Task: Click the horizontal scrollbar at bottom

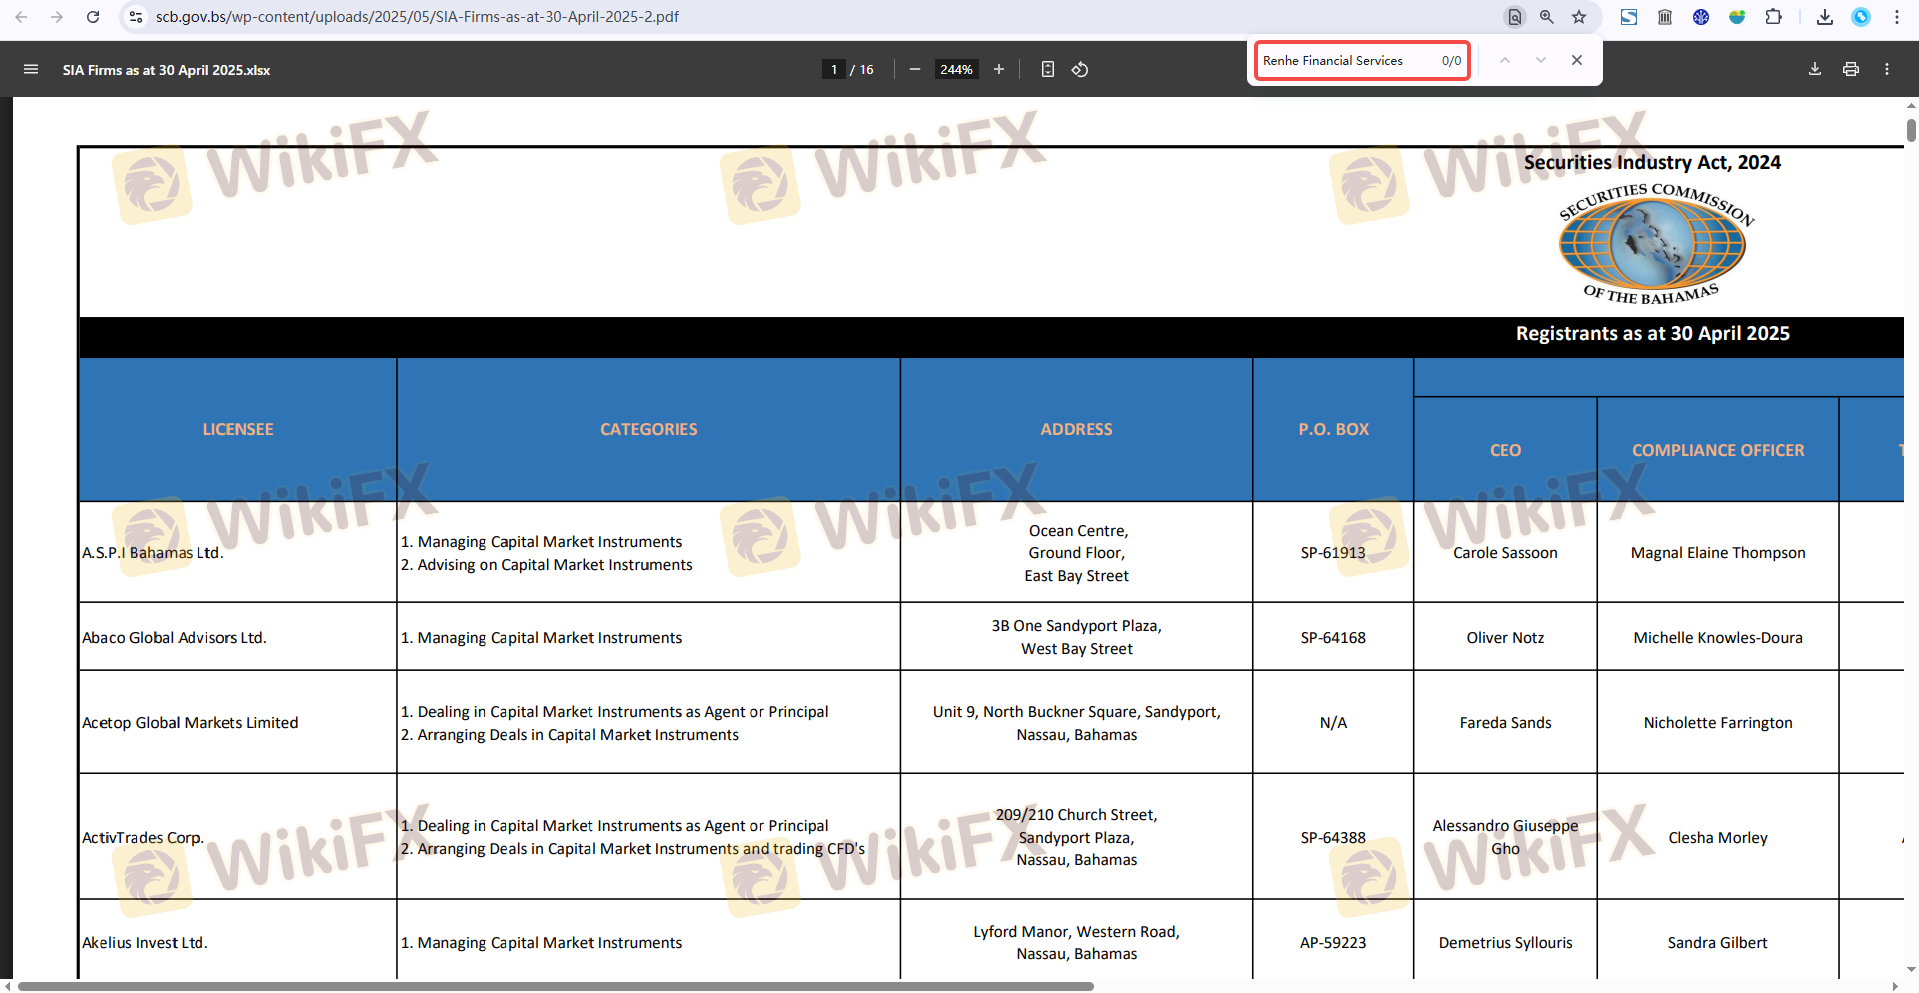Action: click(555, 986)
